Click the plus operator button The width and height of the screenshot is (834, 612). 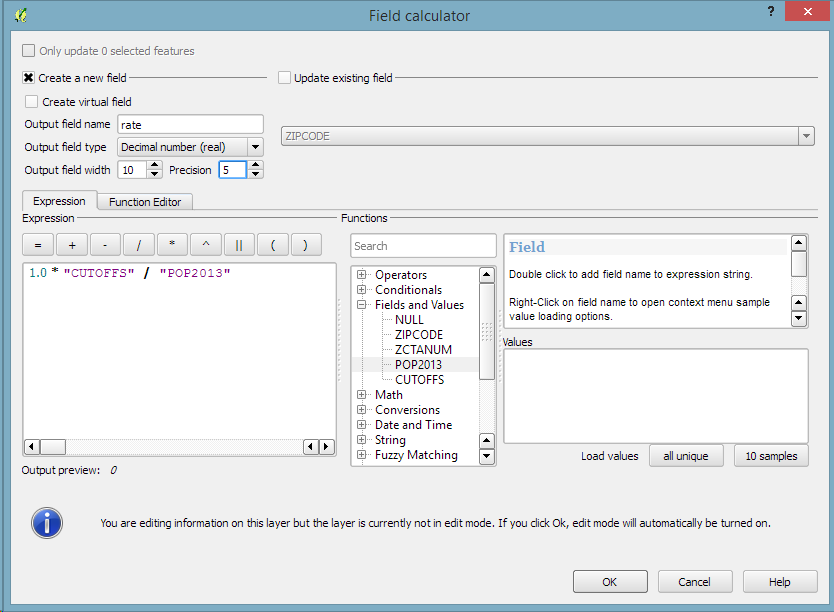click(x=72, y=245)
